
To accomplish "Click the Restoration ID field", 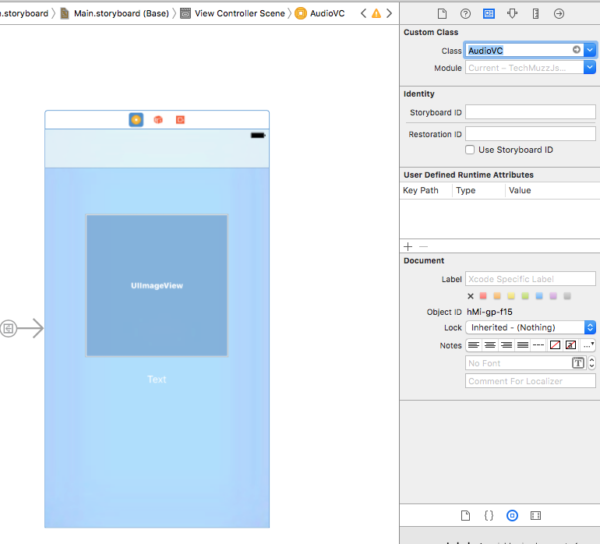I will (530, 134).
